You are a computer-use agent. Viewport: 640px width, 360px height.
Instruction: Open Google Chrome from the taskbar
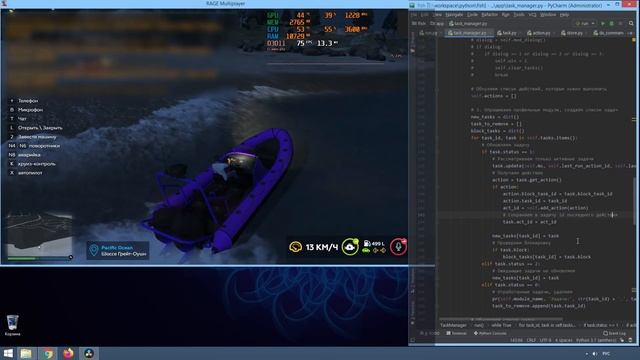pos(48,353)
